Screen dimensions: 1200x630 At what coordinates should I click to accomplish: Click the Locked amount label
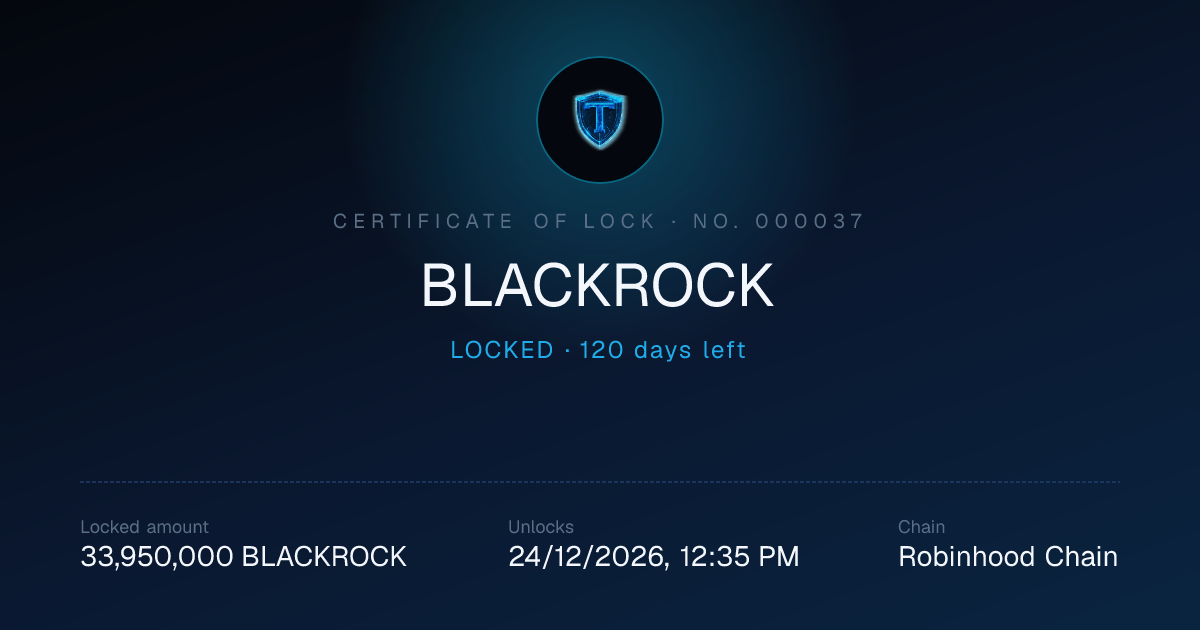tap(145, 527)
